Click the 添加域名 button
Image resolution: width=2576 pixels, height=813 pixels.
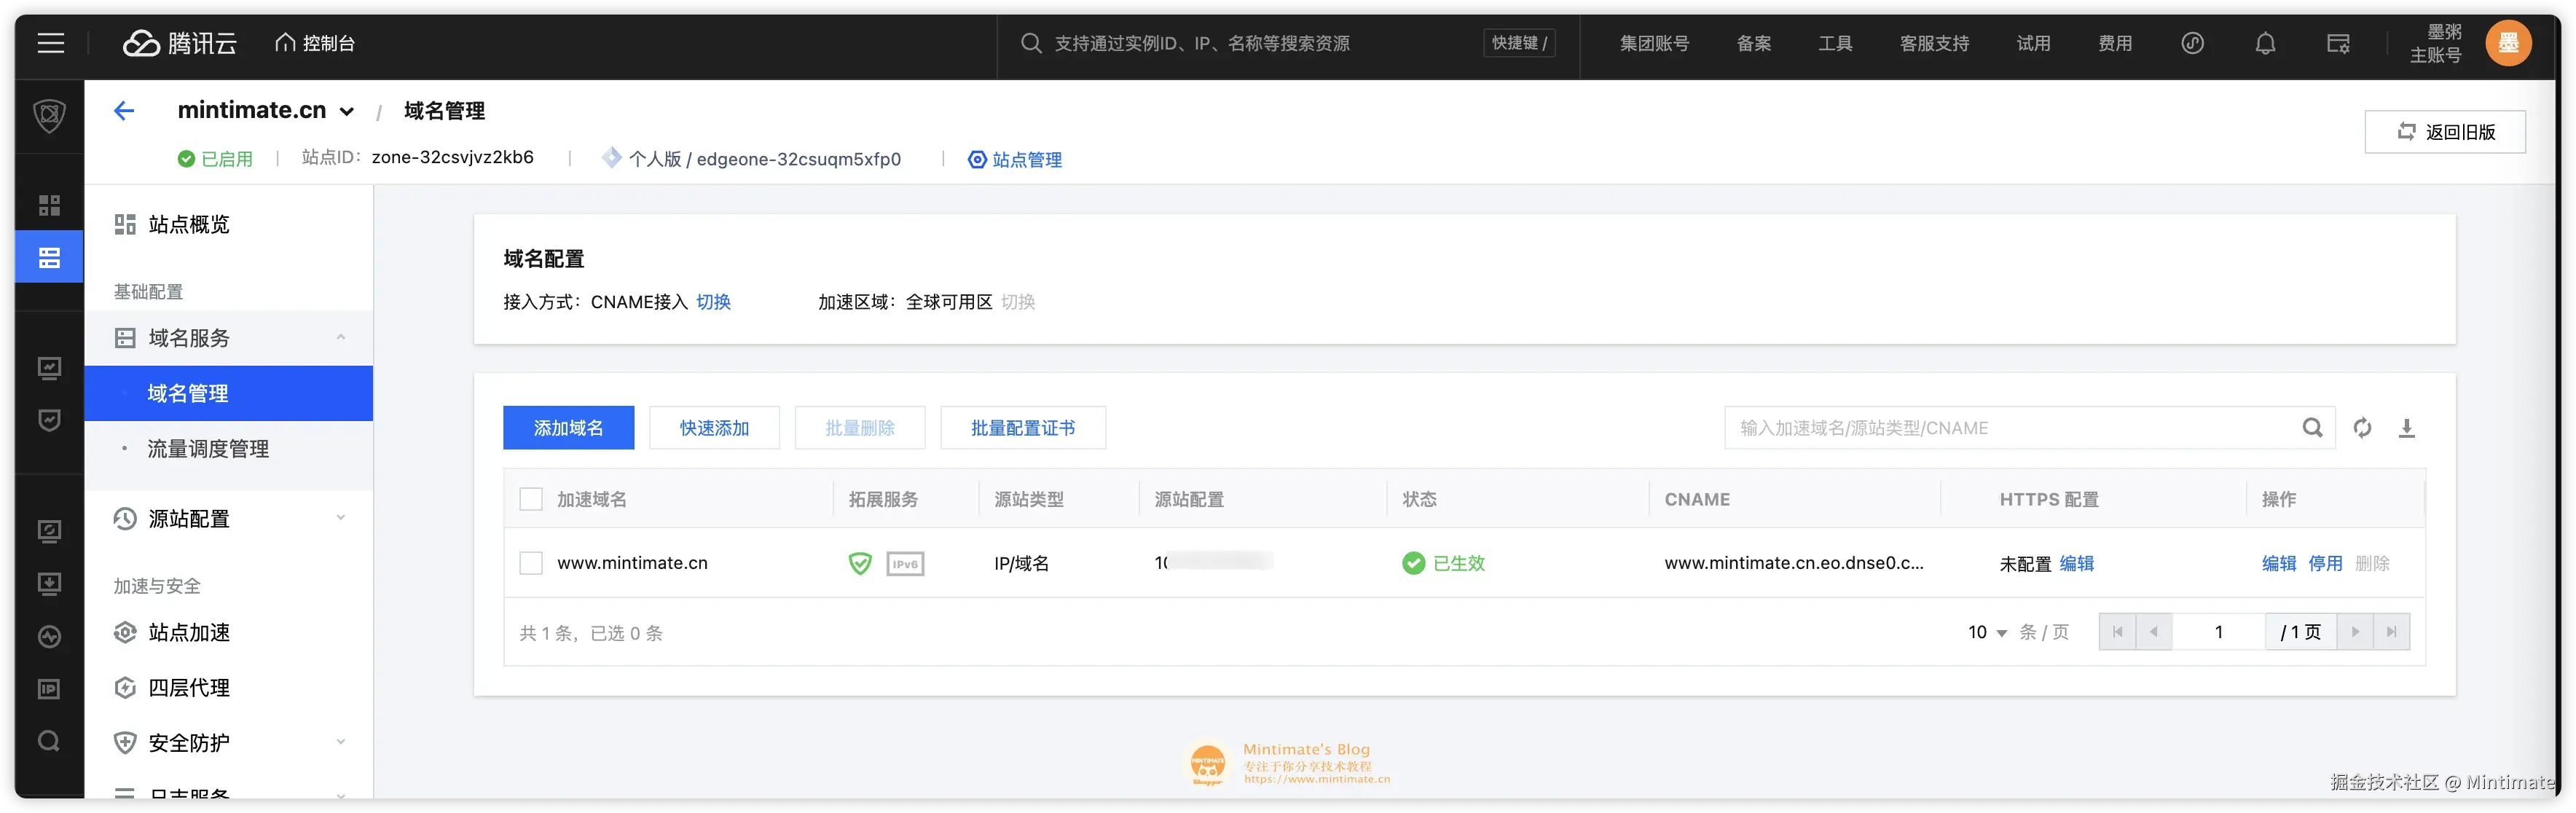click(x=568, y=428)
